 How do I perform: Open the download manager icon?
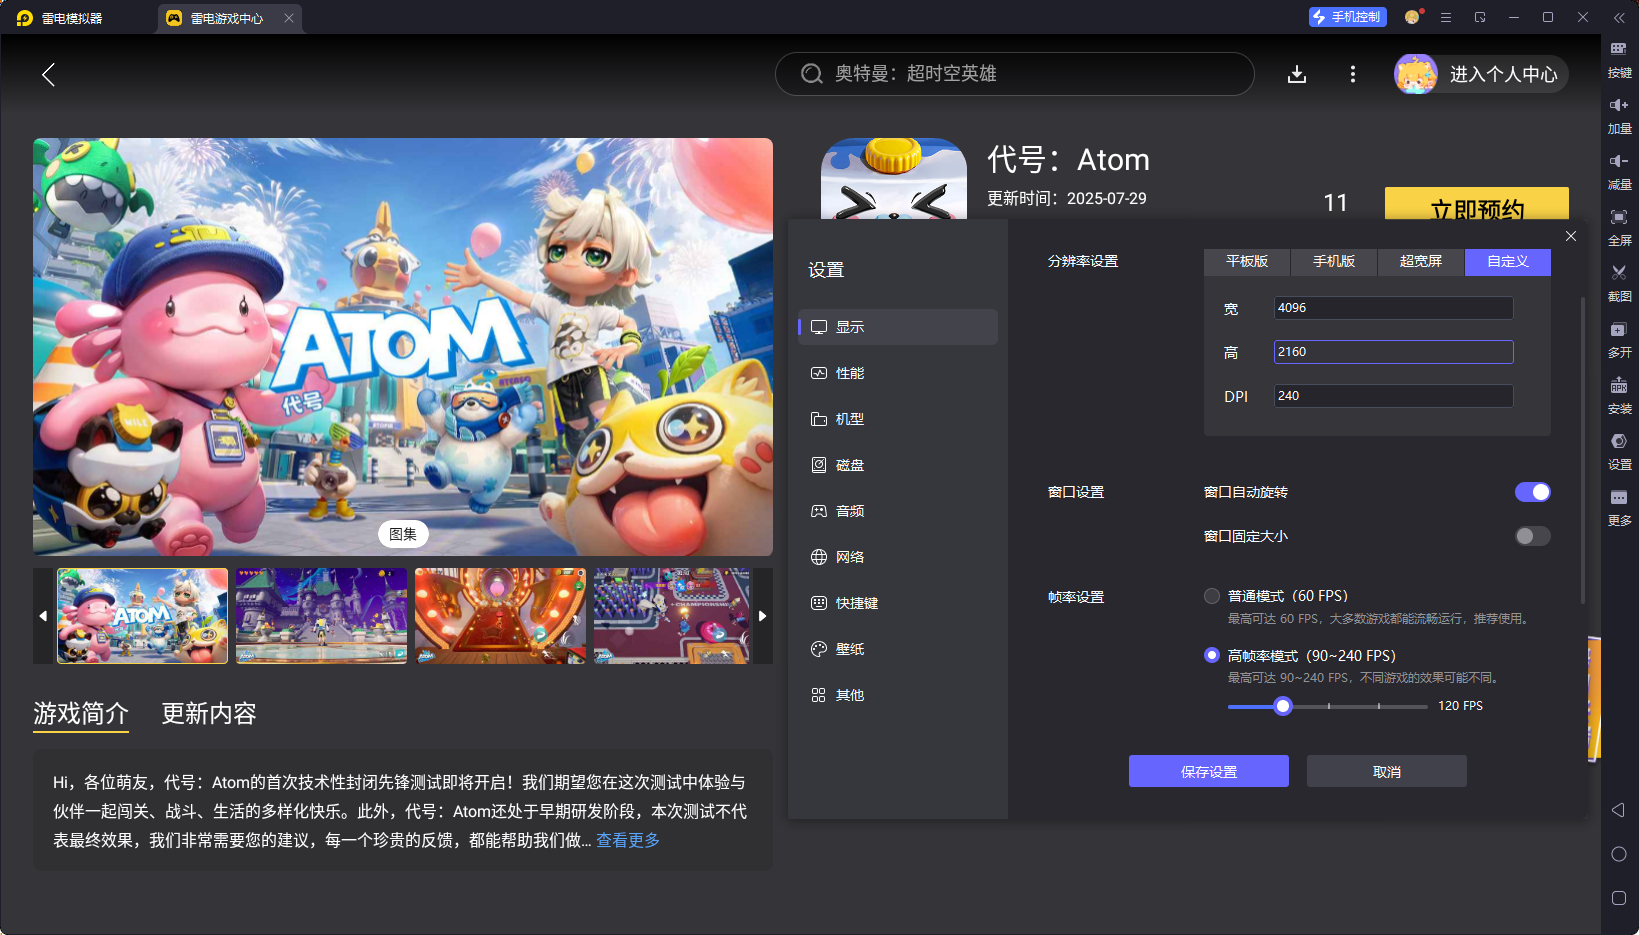[1297, 74]
